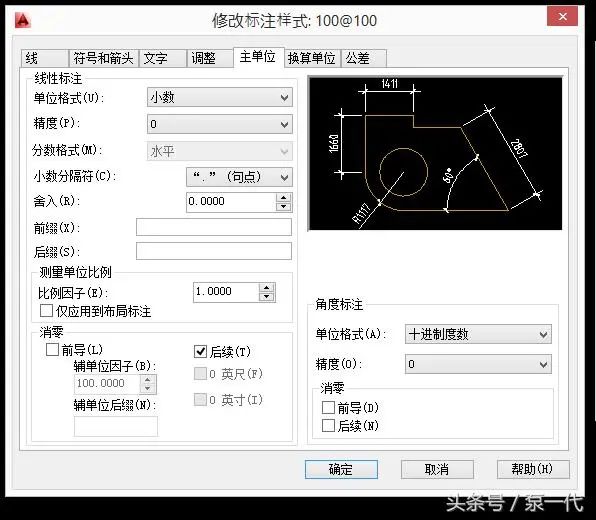Viewport: 596px width, 520px height.
Task: Increase 比例因子(E) with up arrow
Action: click(267, 288)
